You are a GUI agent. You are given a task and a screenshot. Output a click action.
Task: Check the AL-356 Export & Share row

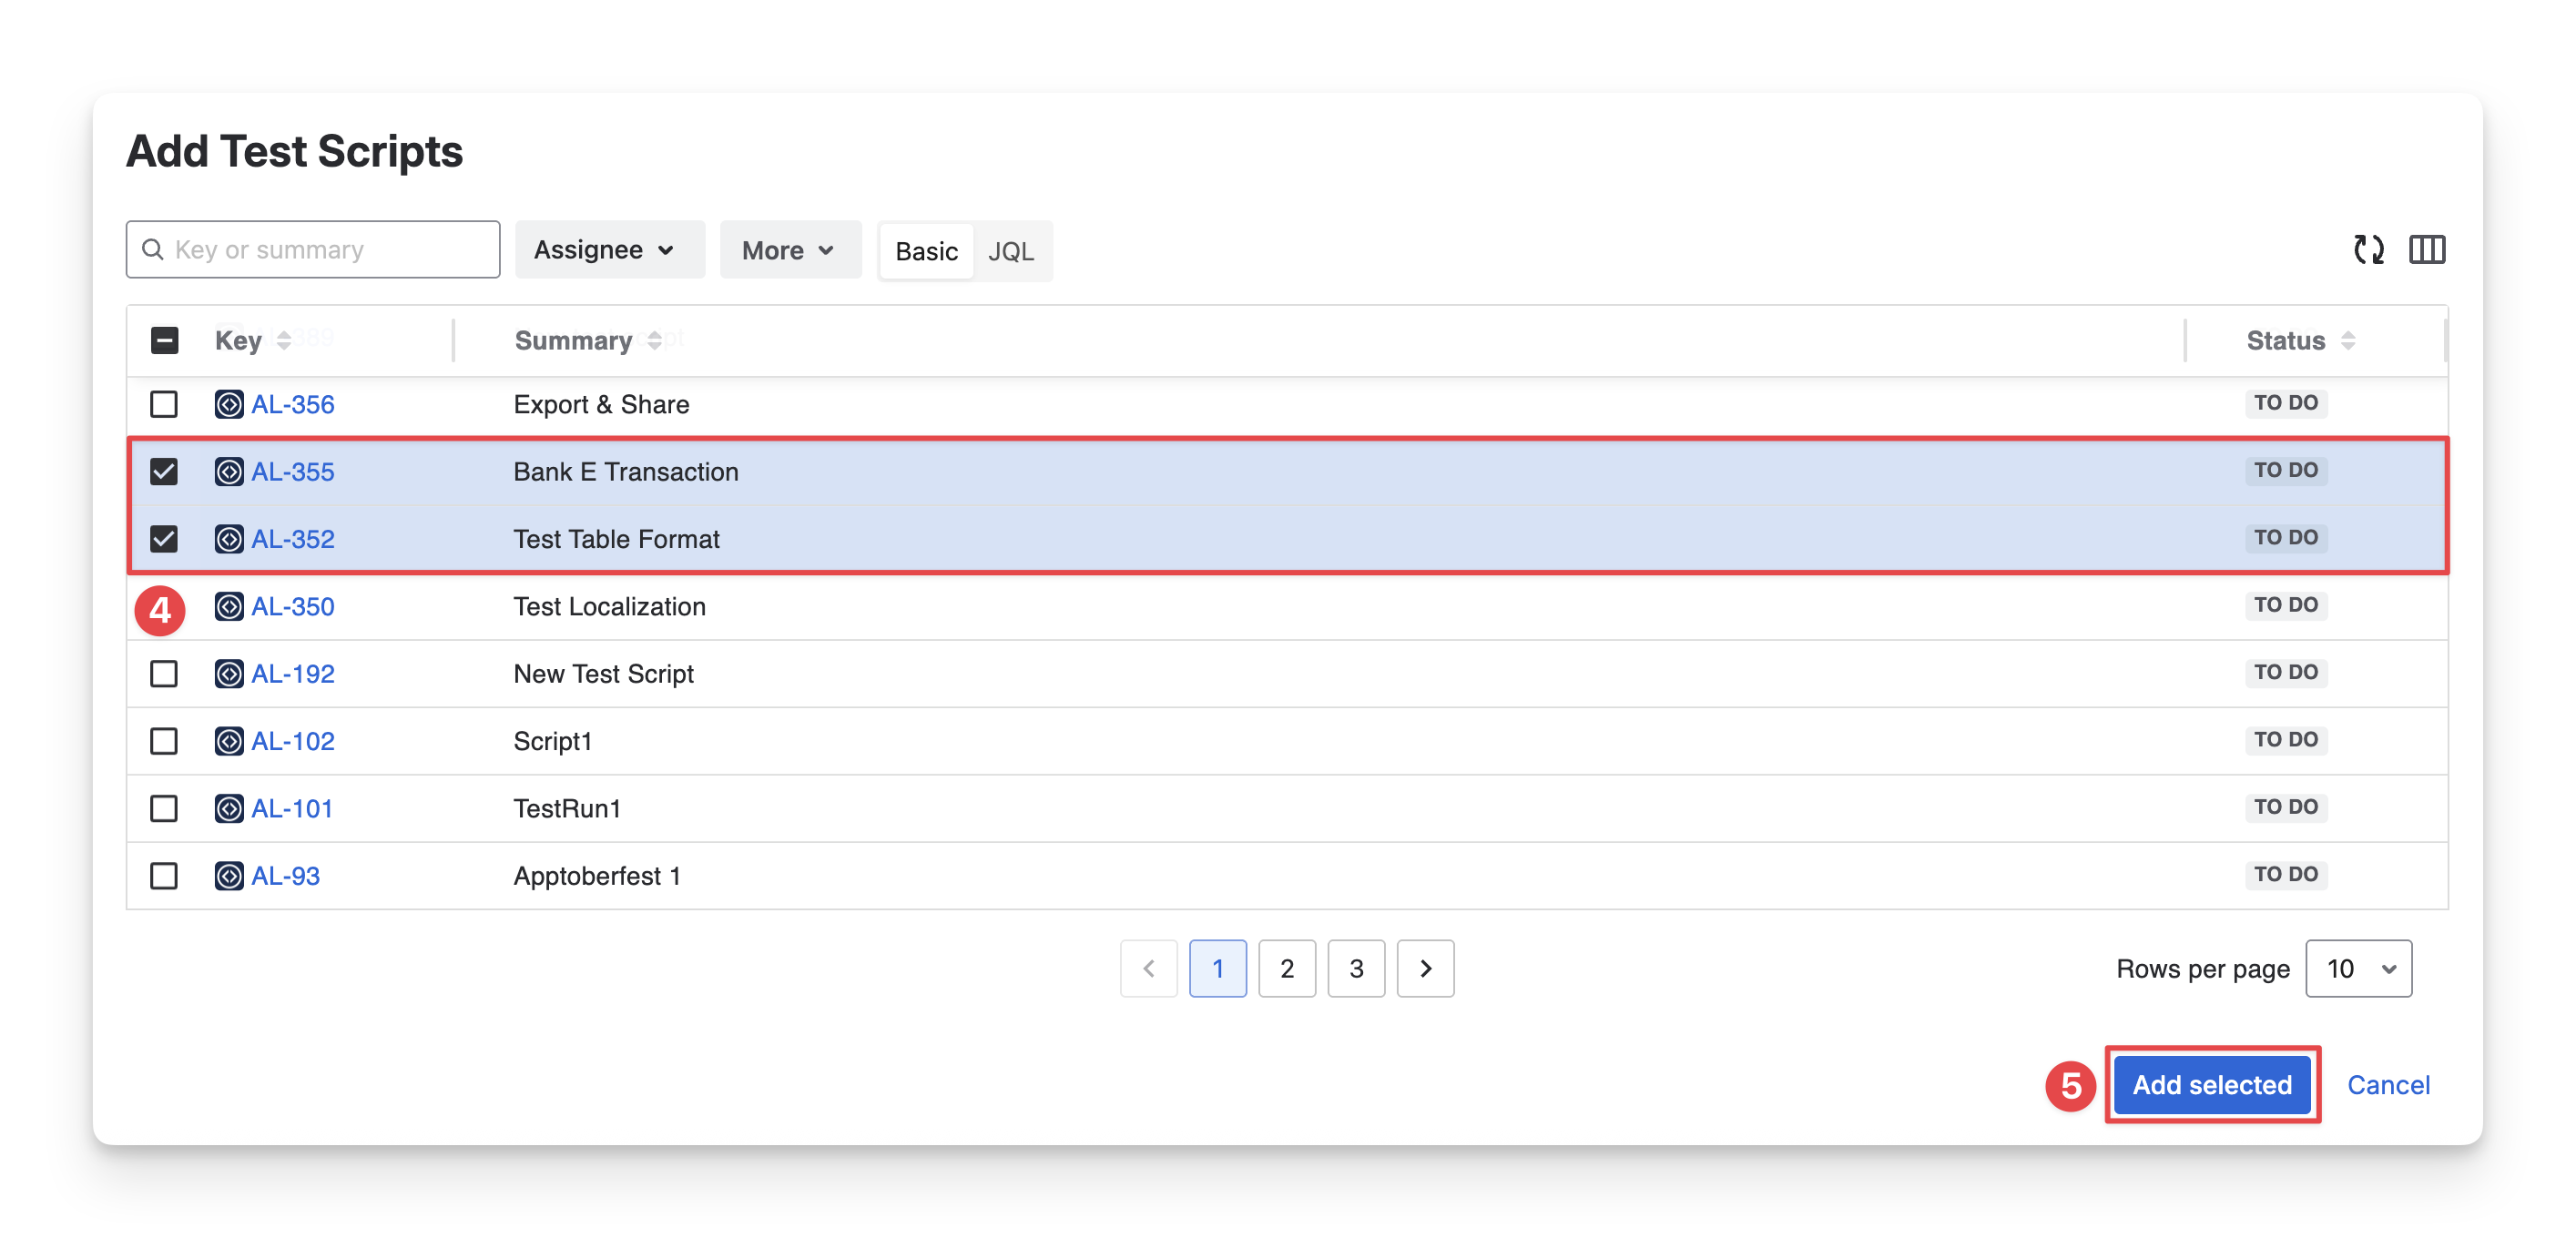click(164, 405)
